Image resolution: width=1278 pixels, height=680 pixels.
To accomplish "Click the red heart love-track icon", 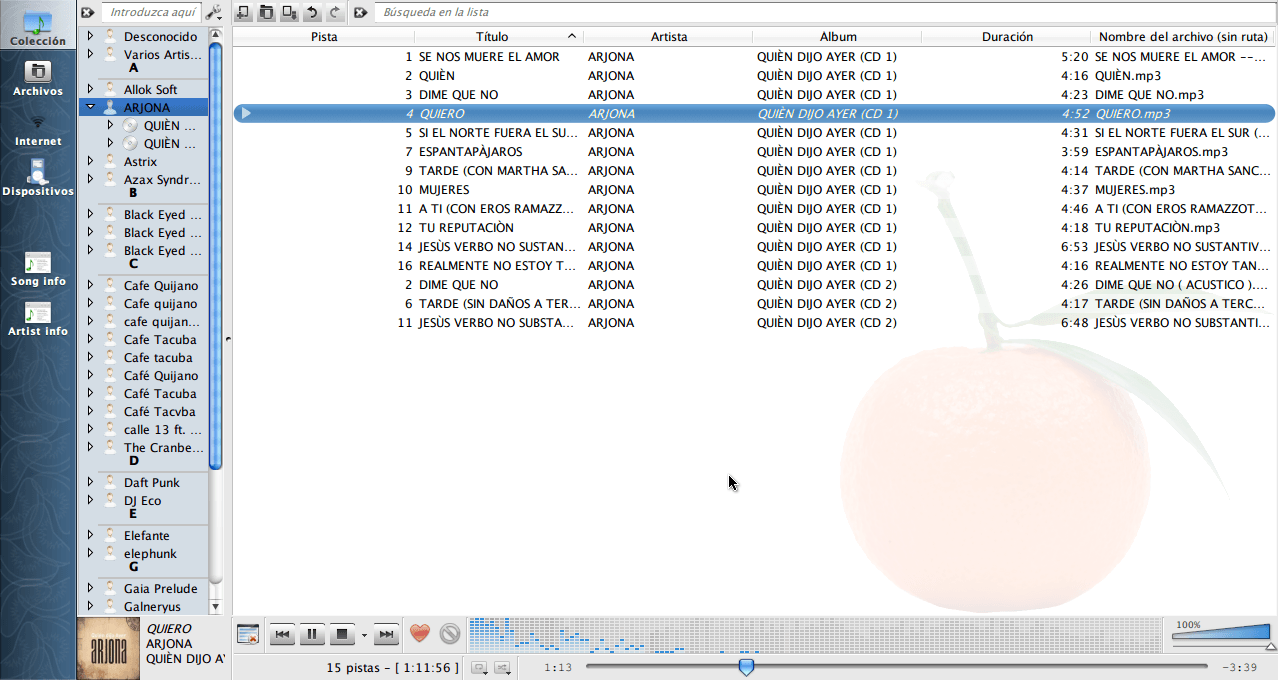I will 420,634.
